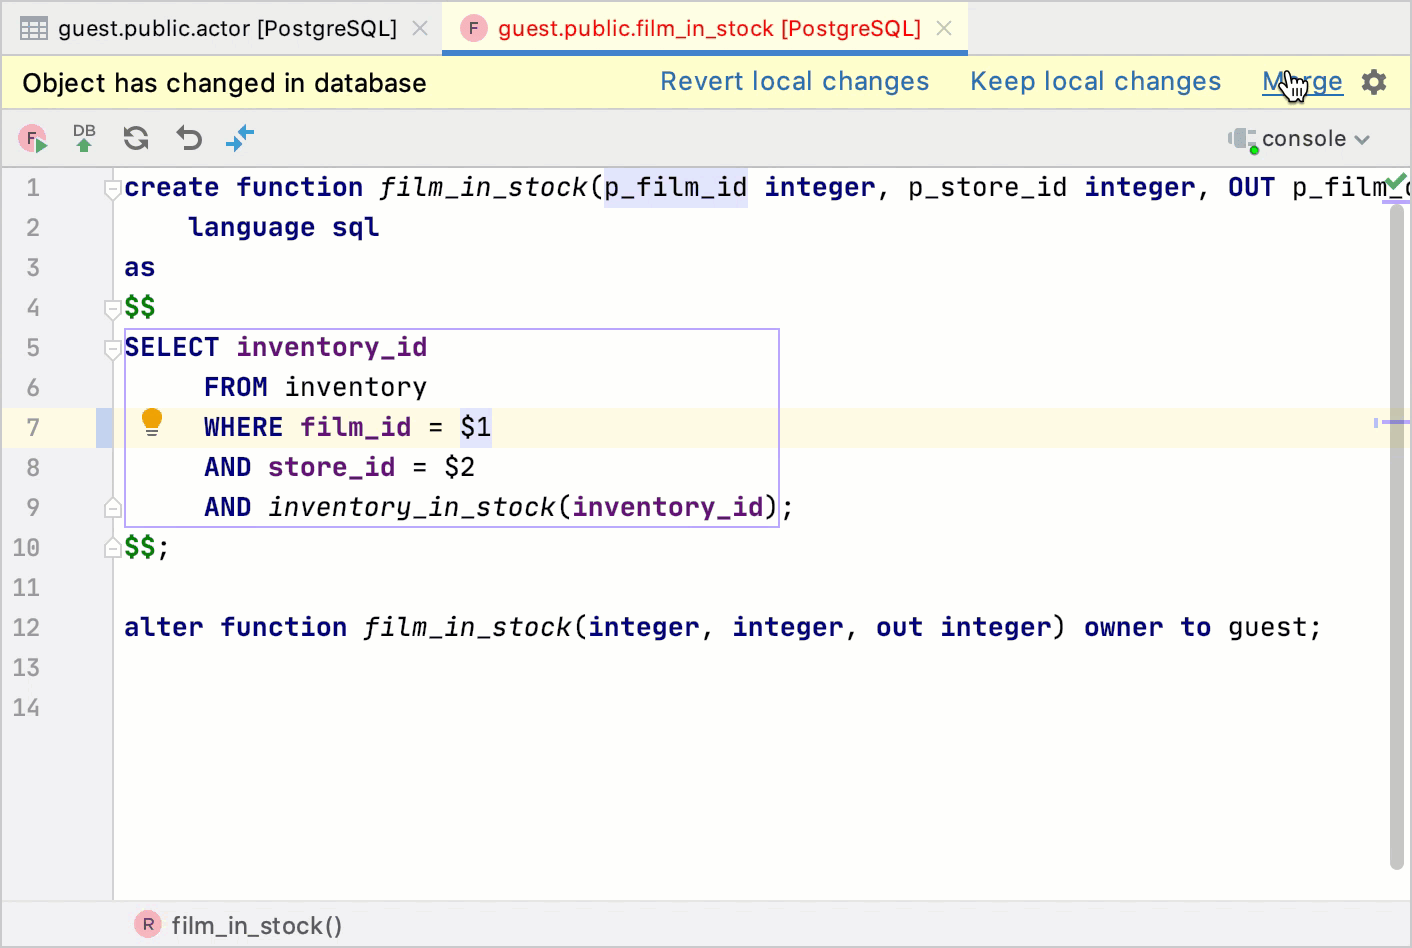Open the gear settings icon on the notification banner
The height and width of the screenshot is (948, 1412).
point(1375,82)
